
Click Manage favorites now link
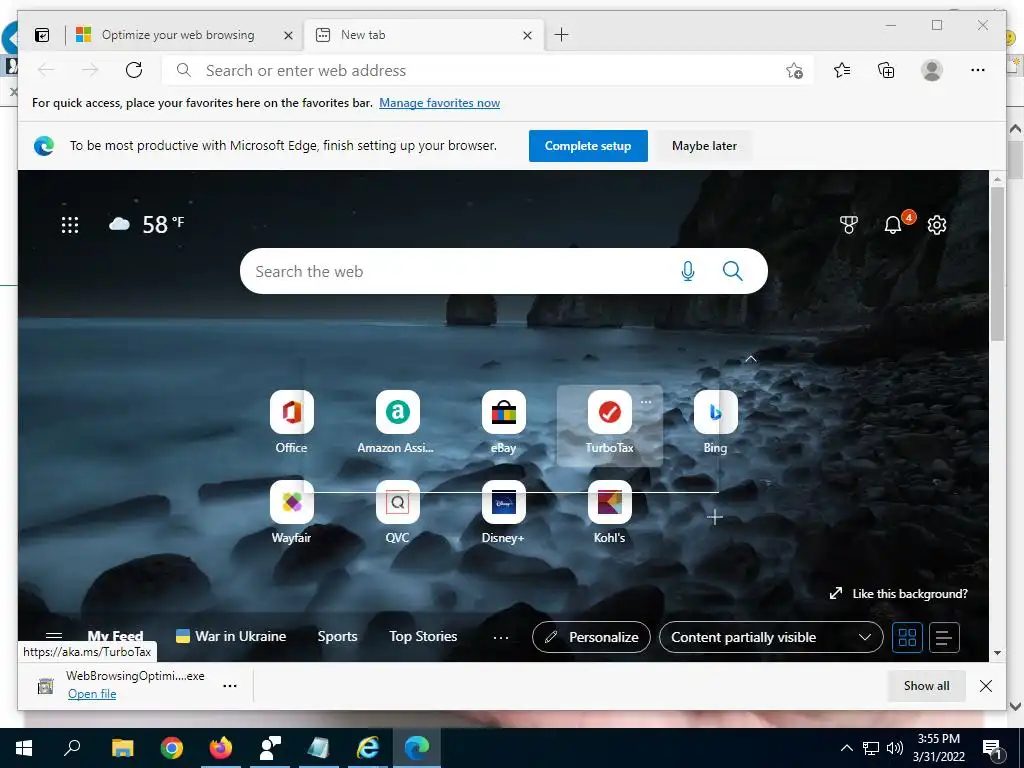pyautogui.click(x=440, y=103)
